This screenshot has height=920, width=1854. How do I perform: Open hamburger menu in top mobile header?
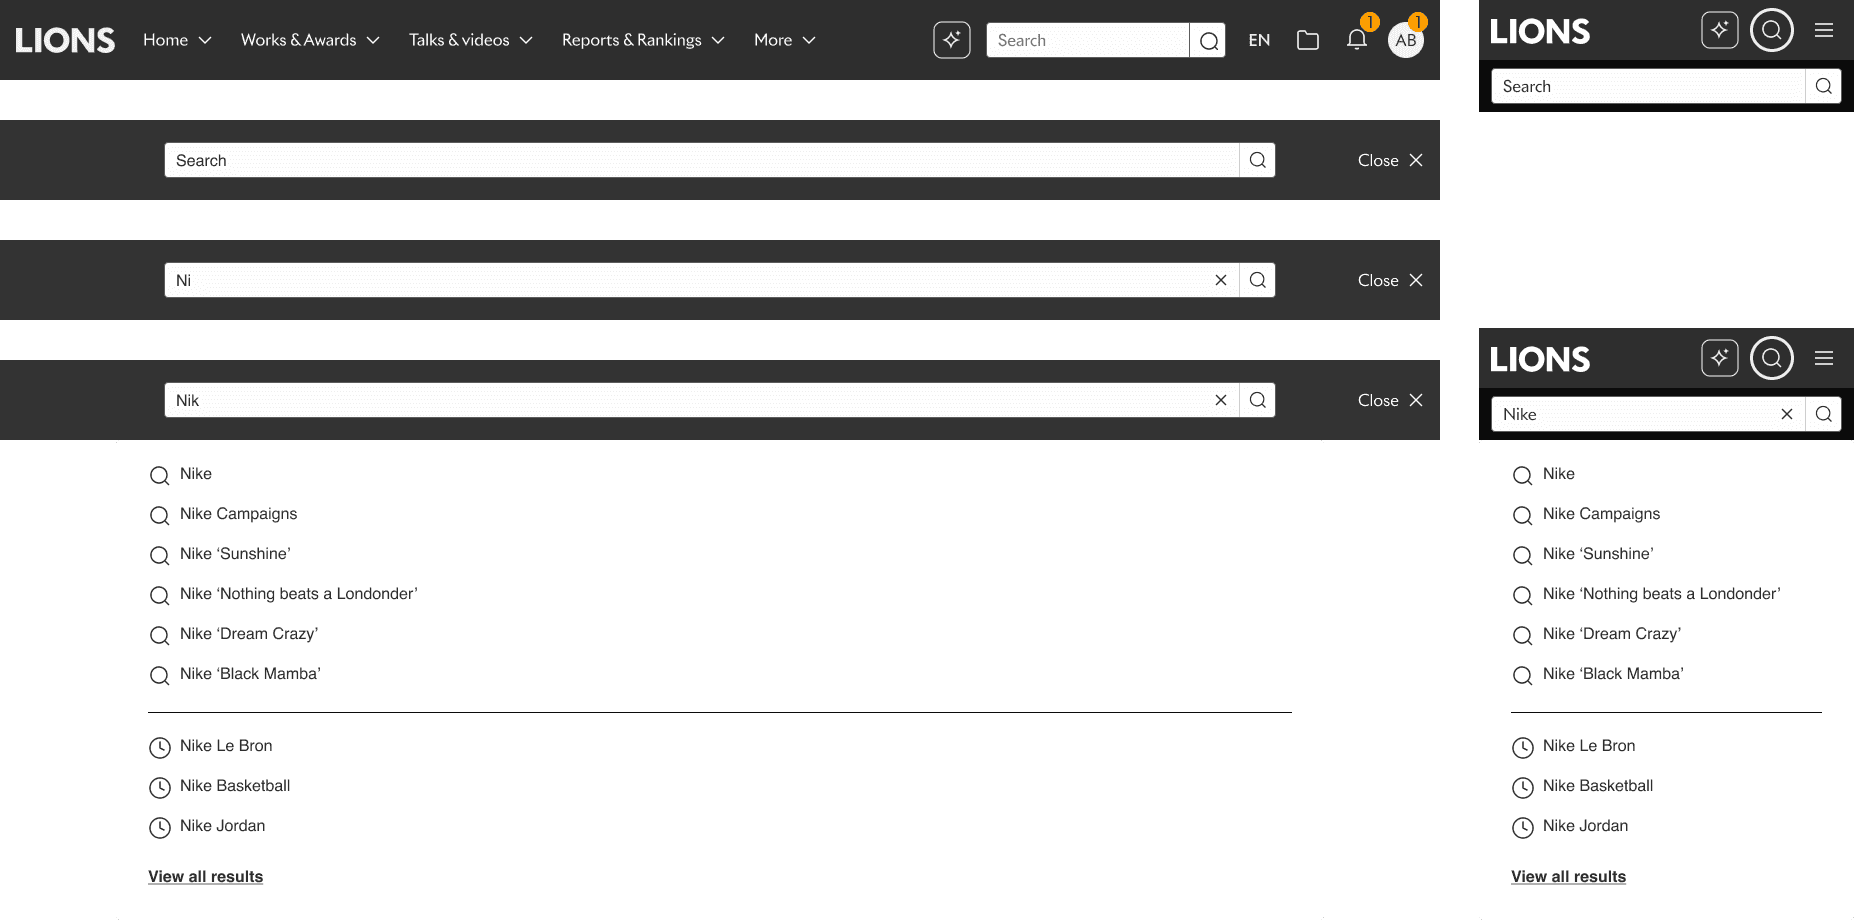coord(1824,30)
